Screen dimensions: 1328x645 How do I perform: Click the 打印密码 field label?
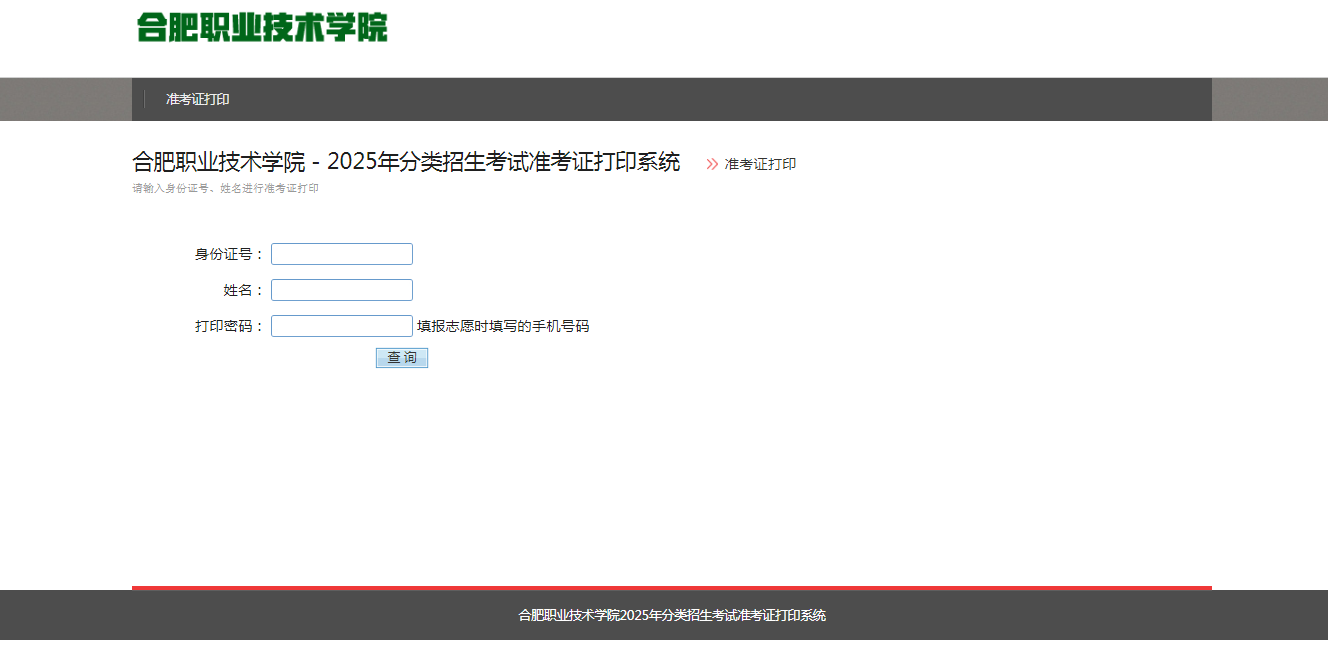click(229, 326)
